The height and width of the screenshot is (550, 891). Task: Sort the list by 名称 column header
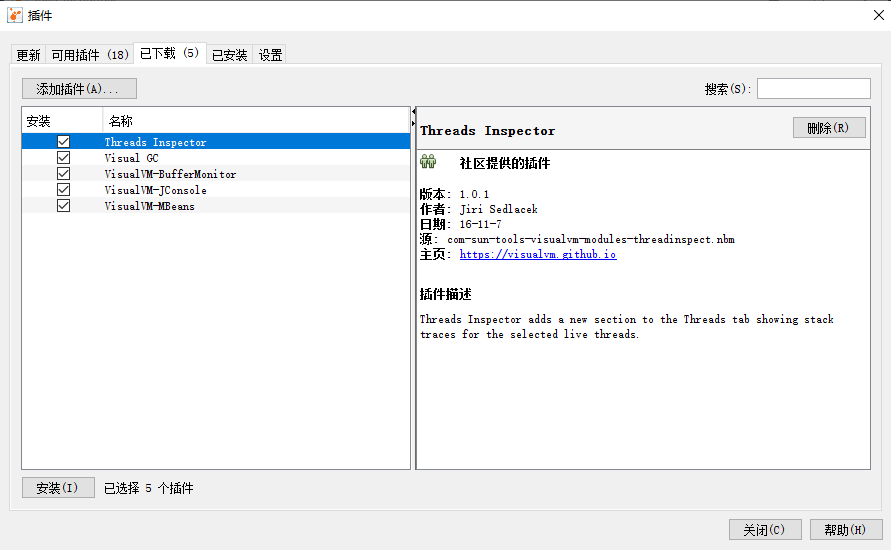(255, 121)
